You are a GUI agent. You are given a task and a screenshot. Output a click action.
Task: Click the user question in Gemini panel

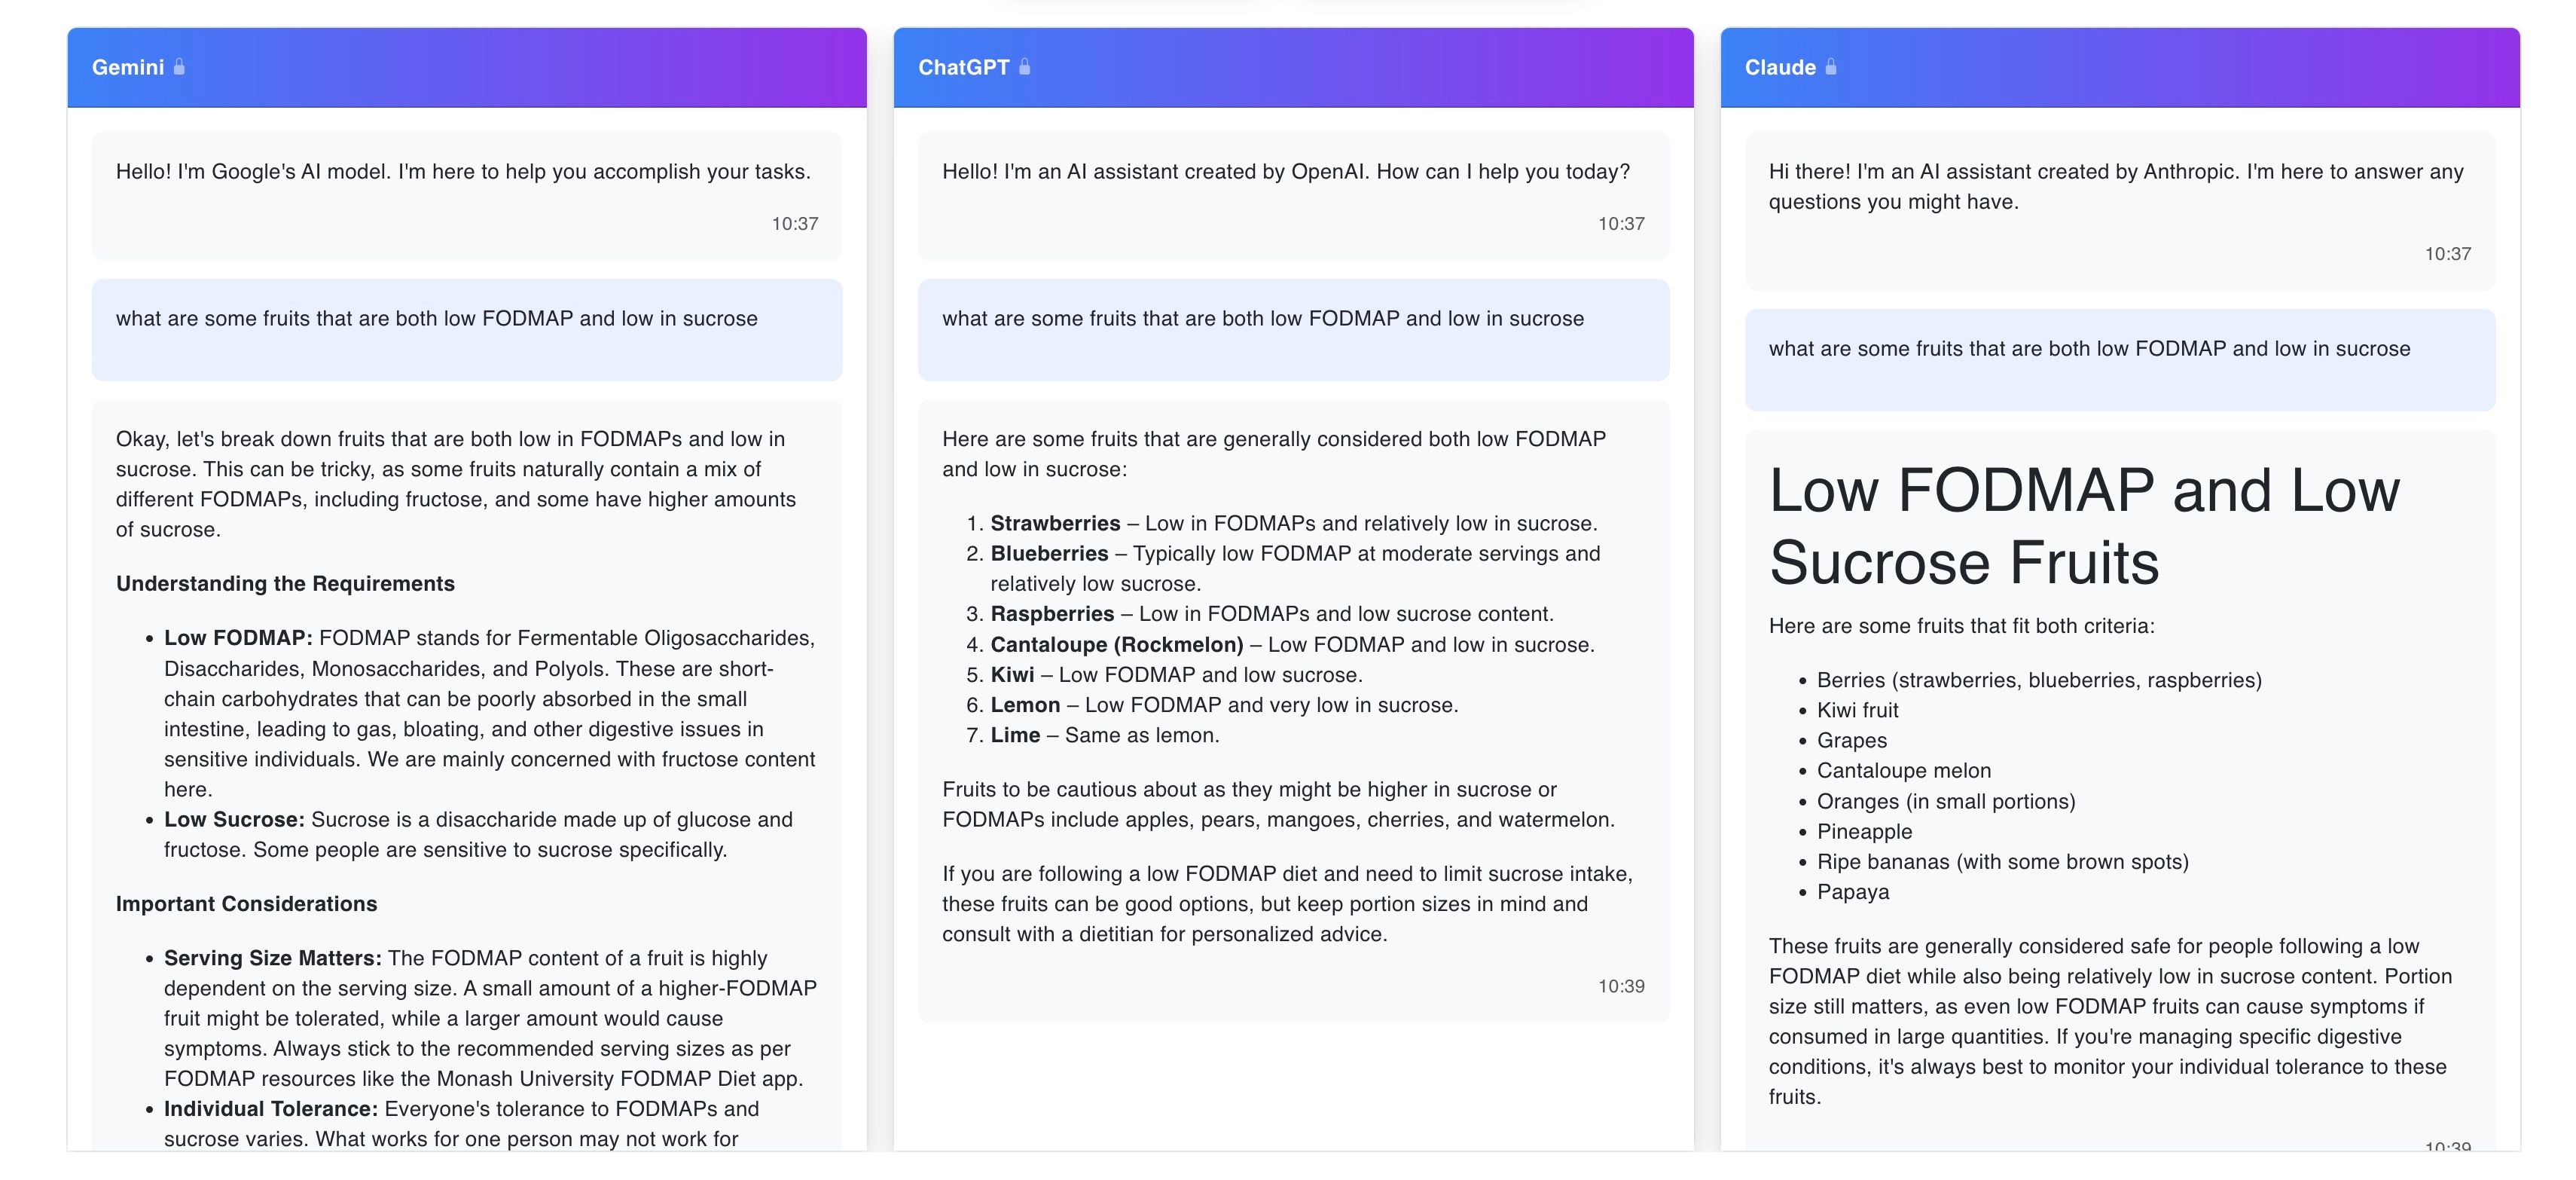pyautogui.click(x=437, y=319)
